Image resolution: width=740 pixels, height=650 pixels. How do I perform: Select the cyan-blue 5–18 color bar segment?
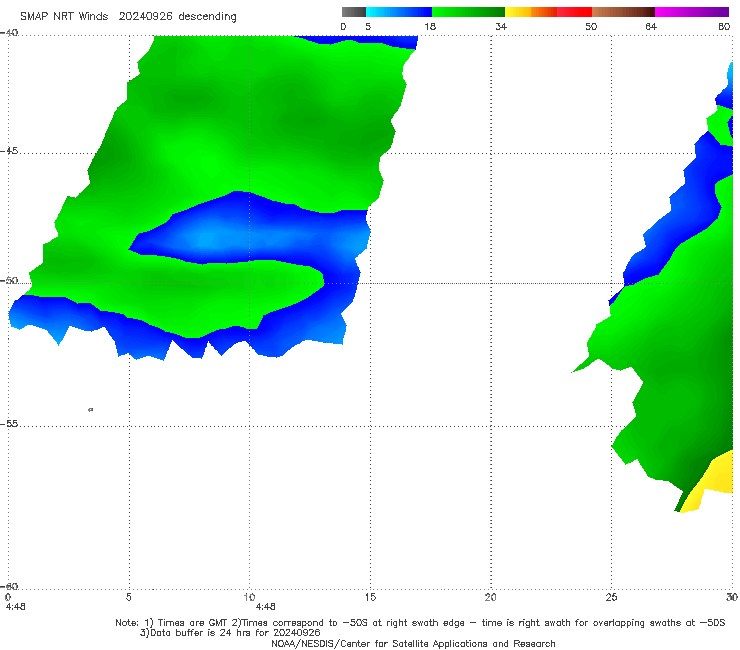point(399,12)
